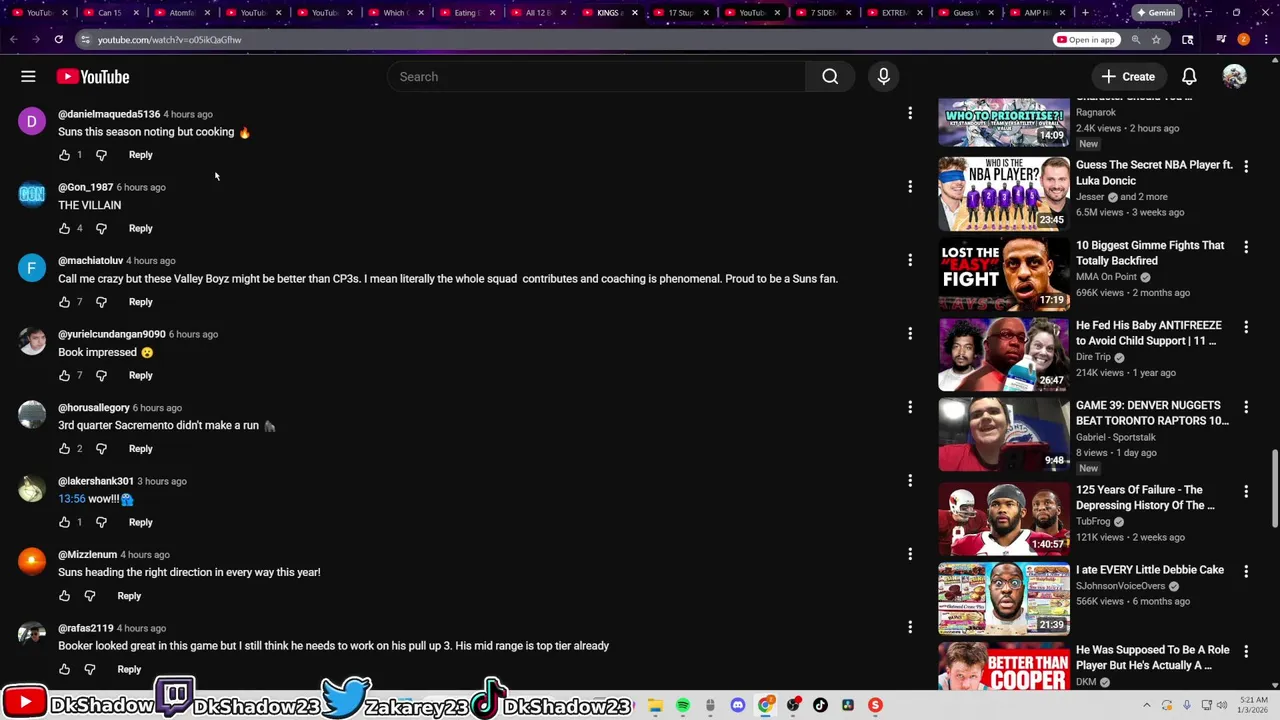This screenshot has height=720, width=1280.
Task: Open comment options for @lakershank301
Action: (x=910, y=481)
